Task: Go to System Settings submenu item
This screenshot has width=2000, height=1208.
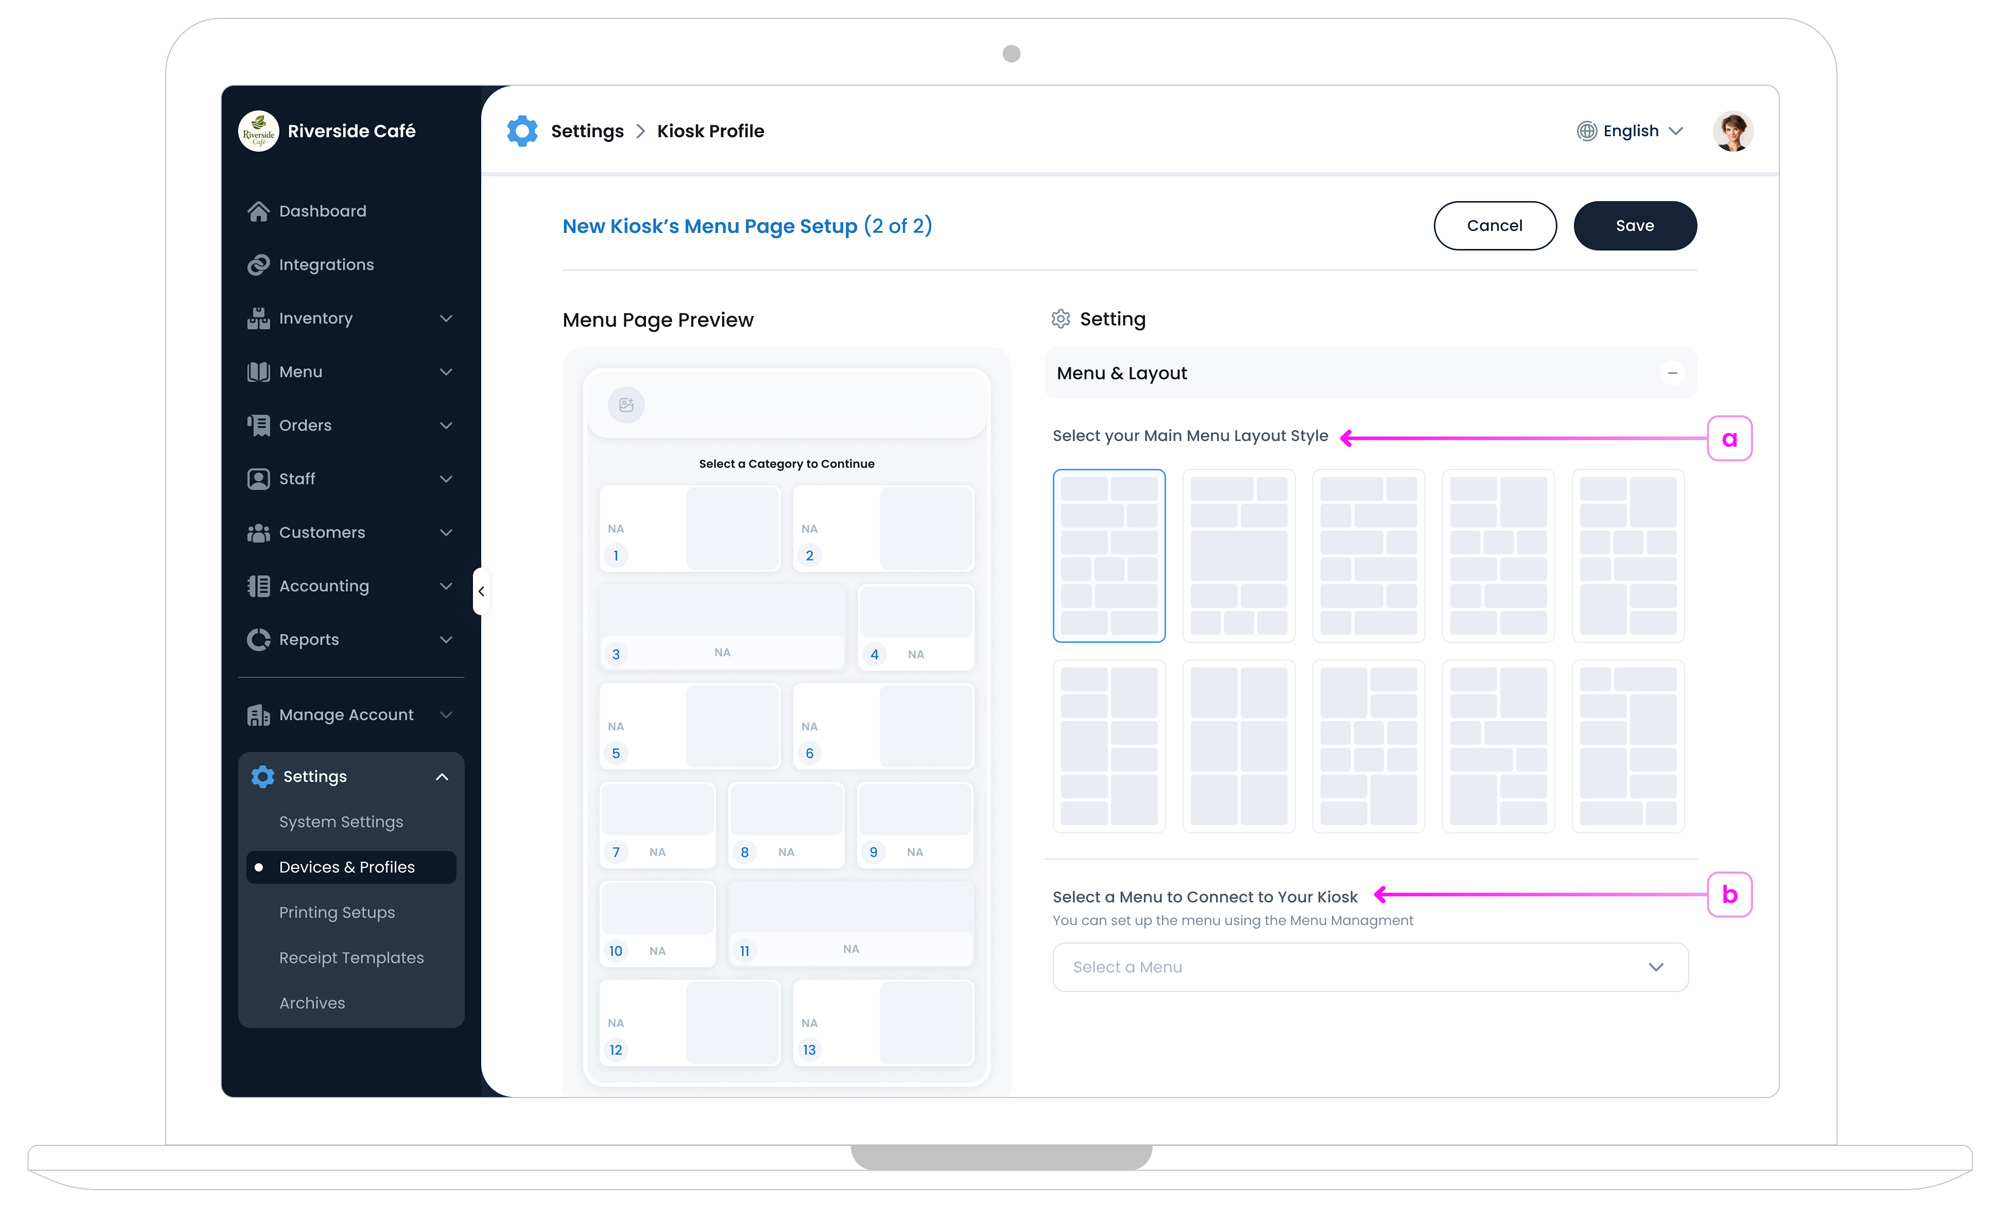Action: 341,822
